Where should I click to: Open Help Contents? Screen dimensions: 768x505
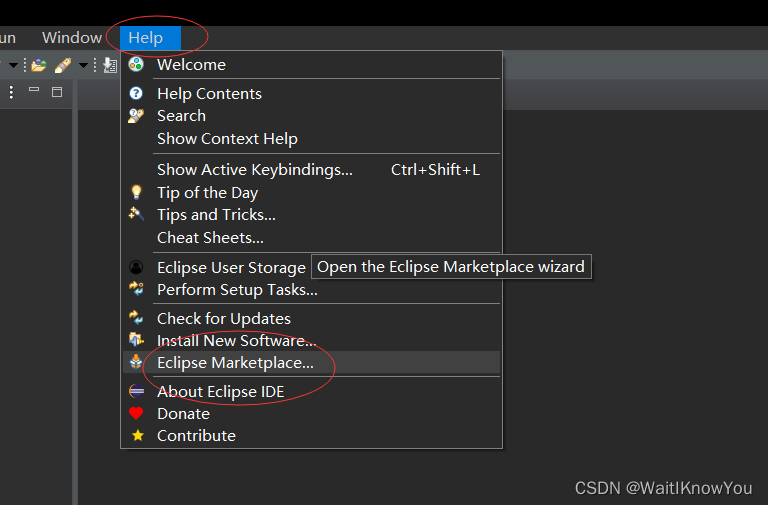pos(312,93)
